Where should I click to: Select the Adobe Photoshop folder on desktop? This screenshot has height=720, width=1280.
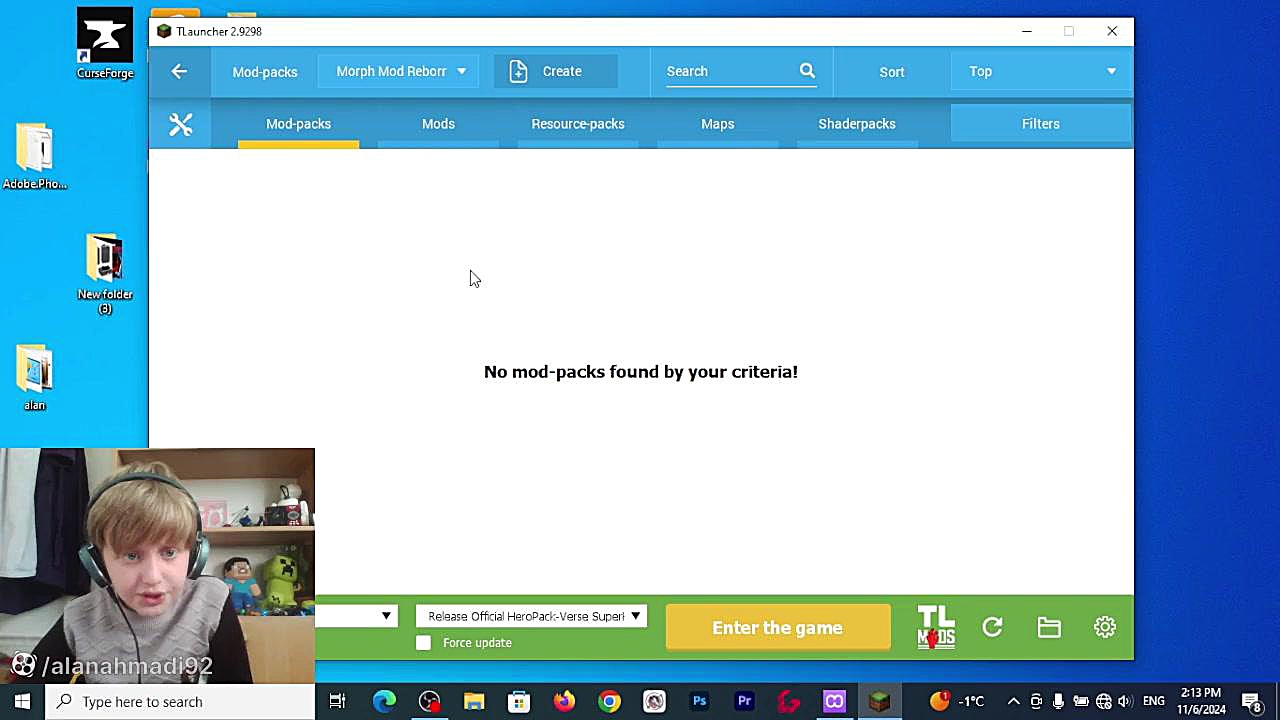(x=35, y=156)
